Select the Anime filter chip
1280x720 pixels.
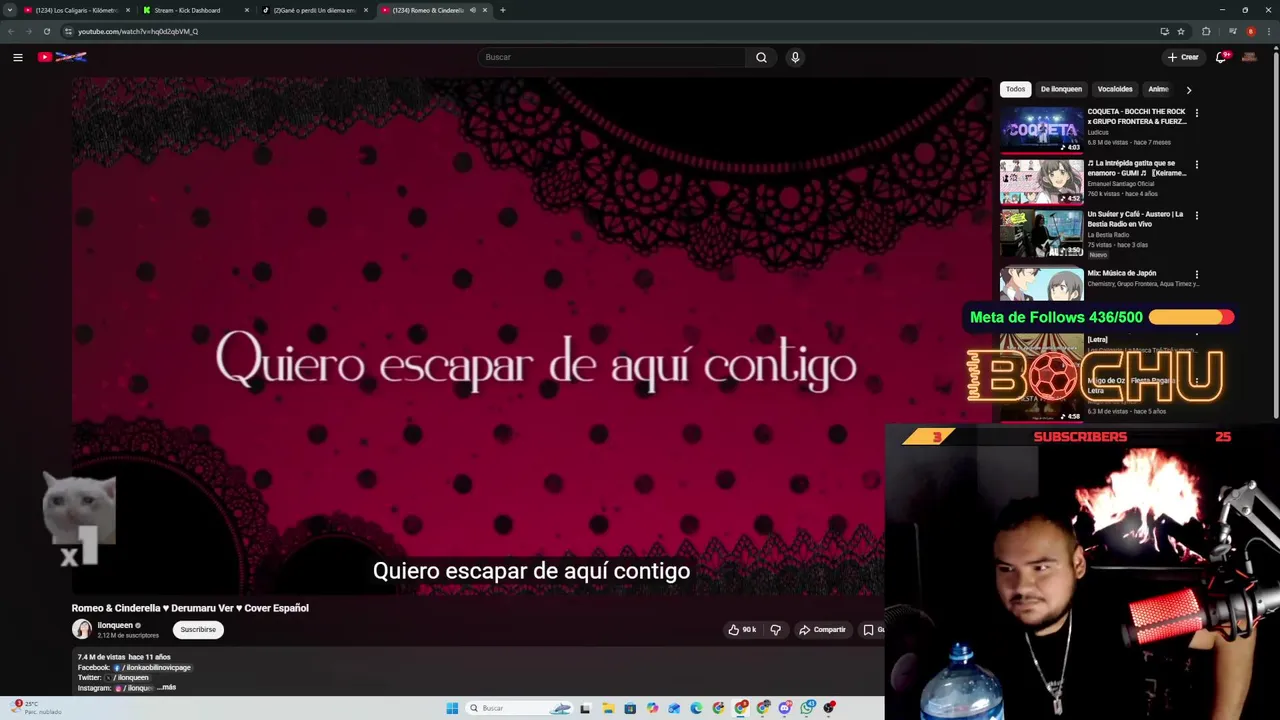point(1158,89)
